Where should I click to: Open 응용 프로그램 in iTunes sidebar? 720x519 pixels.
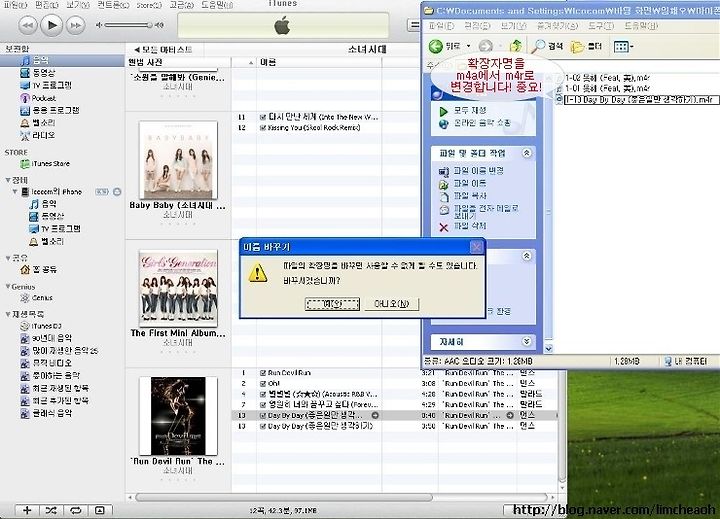56,110
